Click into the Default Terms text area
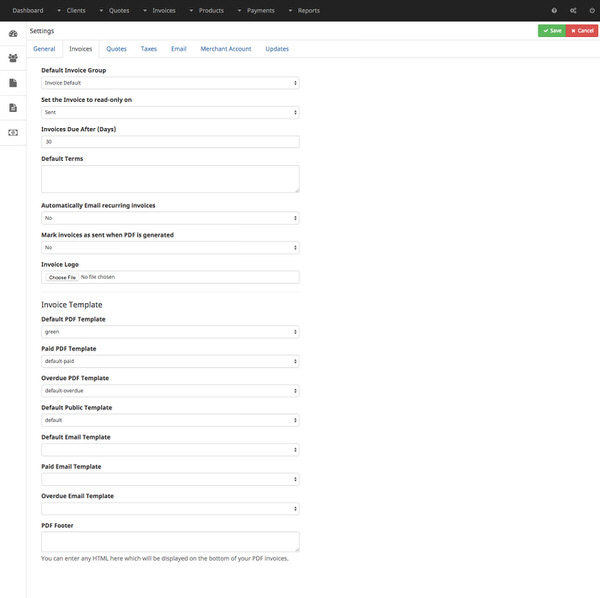 click(x=170, y=179)
